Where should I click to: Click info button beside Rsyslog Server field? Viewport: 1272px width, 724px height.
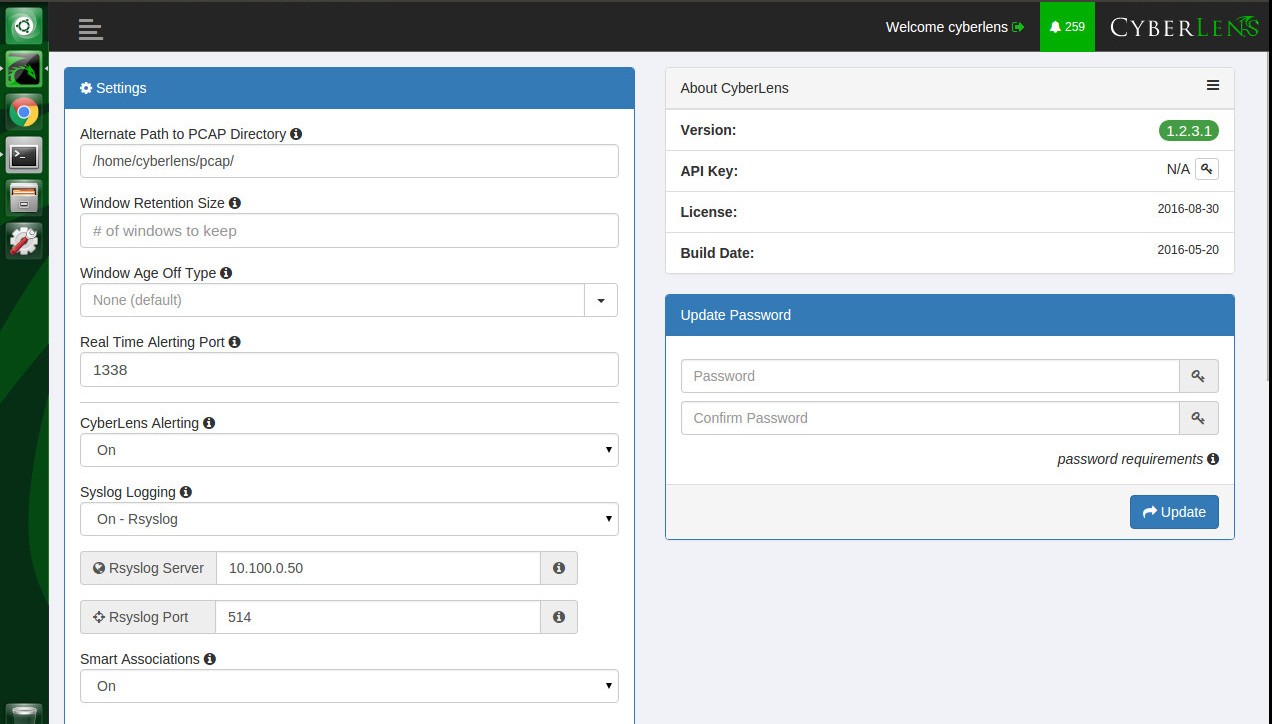point(559,568)
